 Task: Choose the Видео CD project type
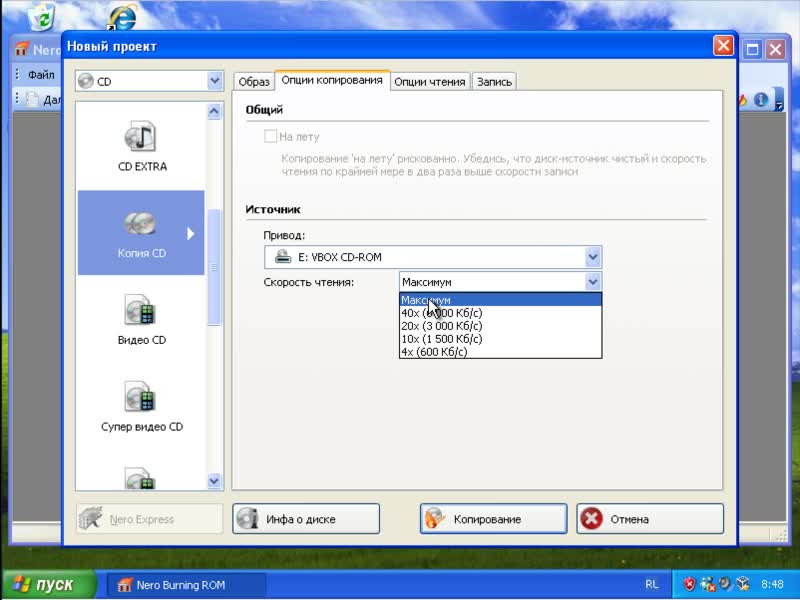click(x=142, y=320)
